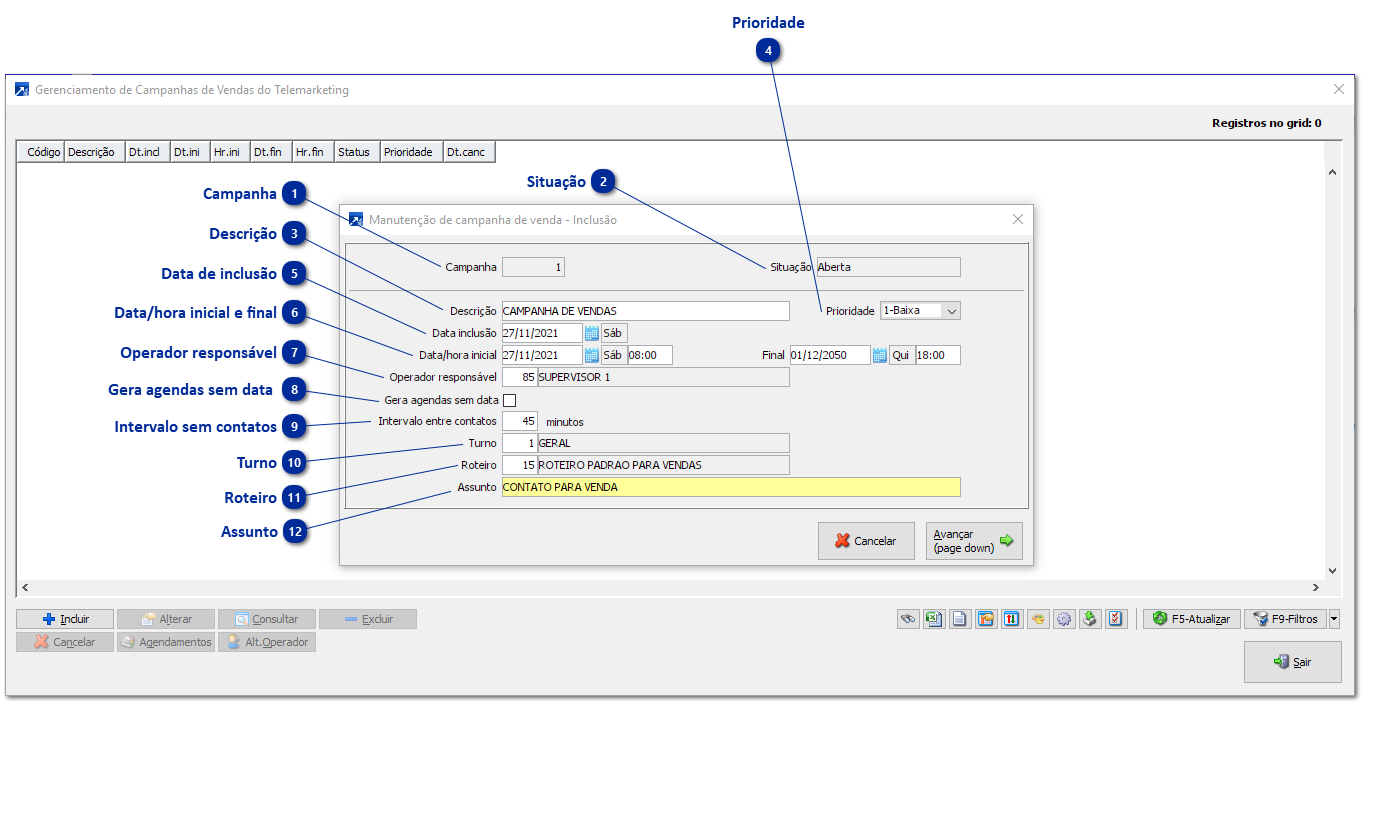This screenshot has height=827, width=1396.
Task: Click the Dt.incl column header
Action: [147, 152]
